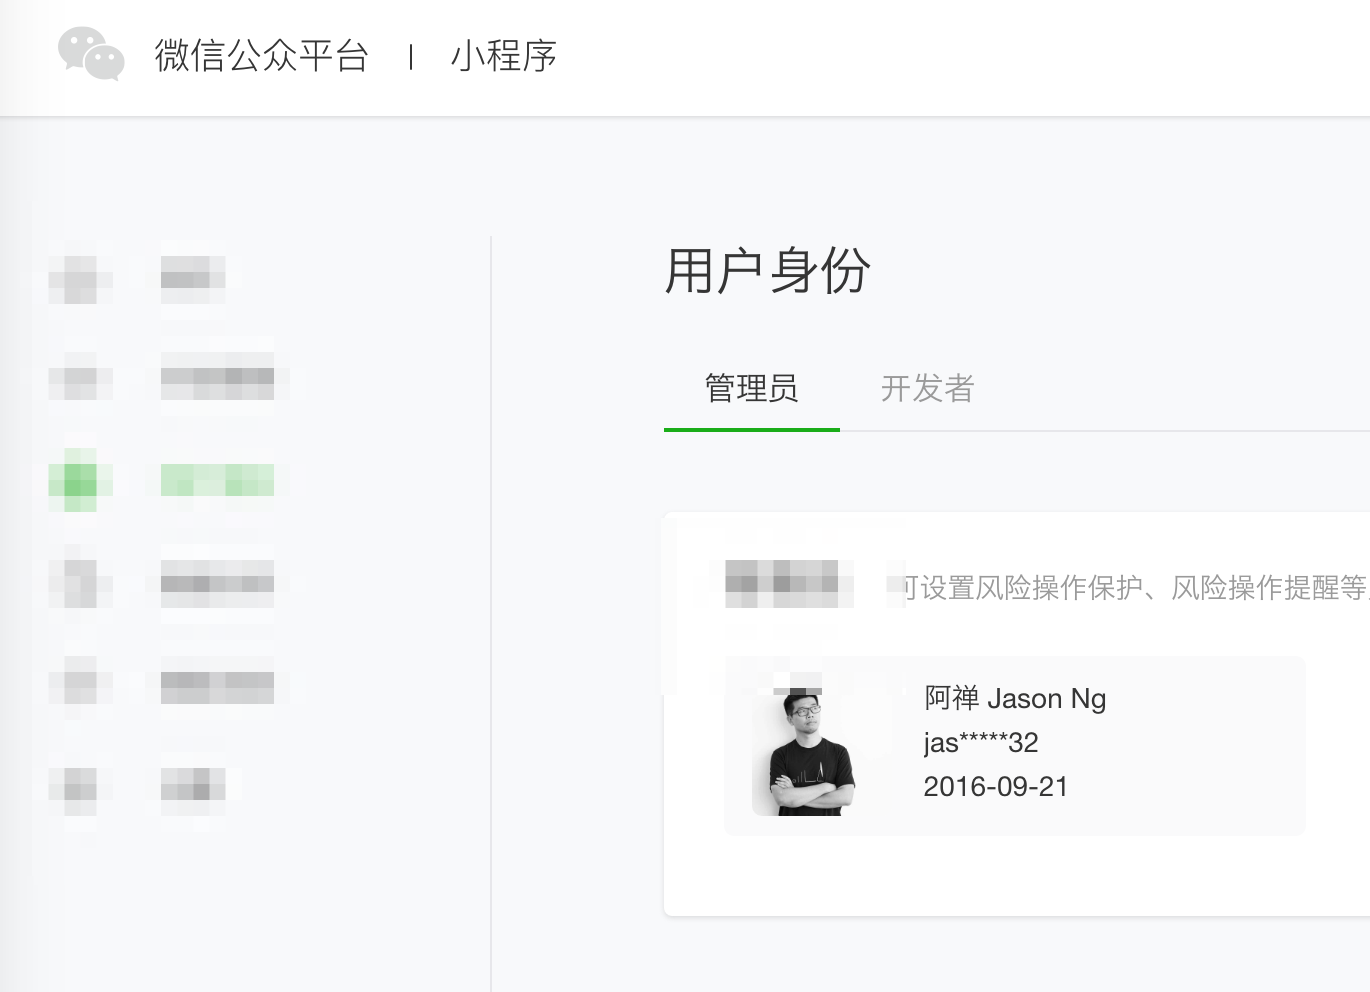1370x992 pixels.
Task: Switch to the 开发者 tab
Action: pyautogui.click(x=928, y=388)
